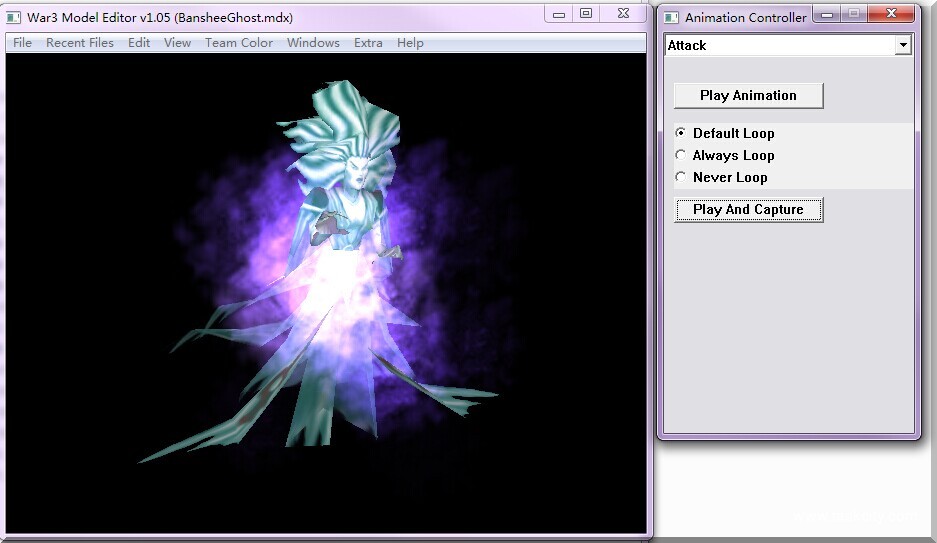Open the Recent Files submenu

point(80,43)
